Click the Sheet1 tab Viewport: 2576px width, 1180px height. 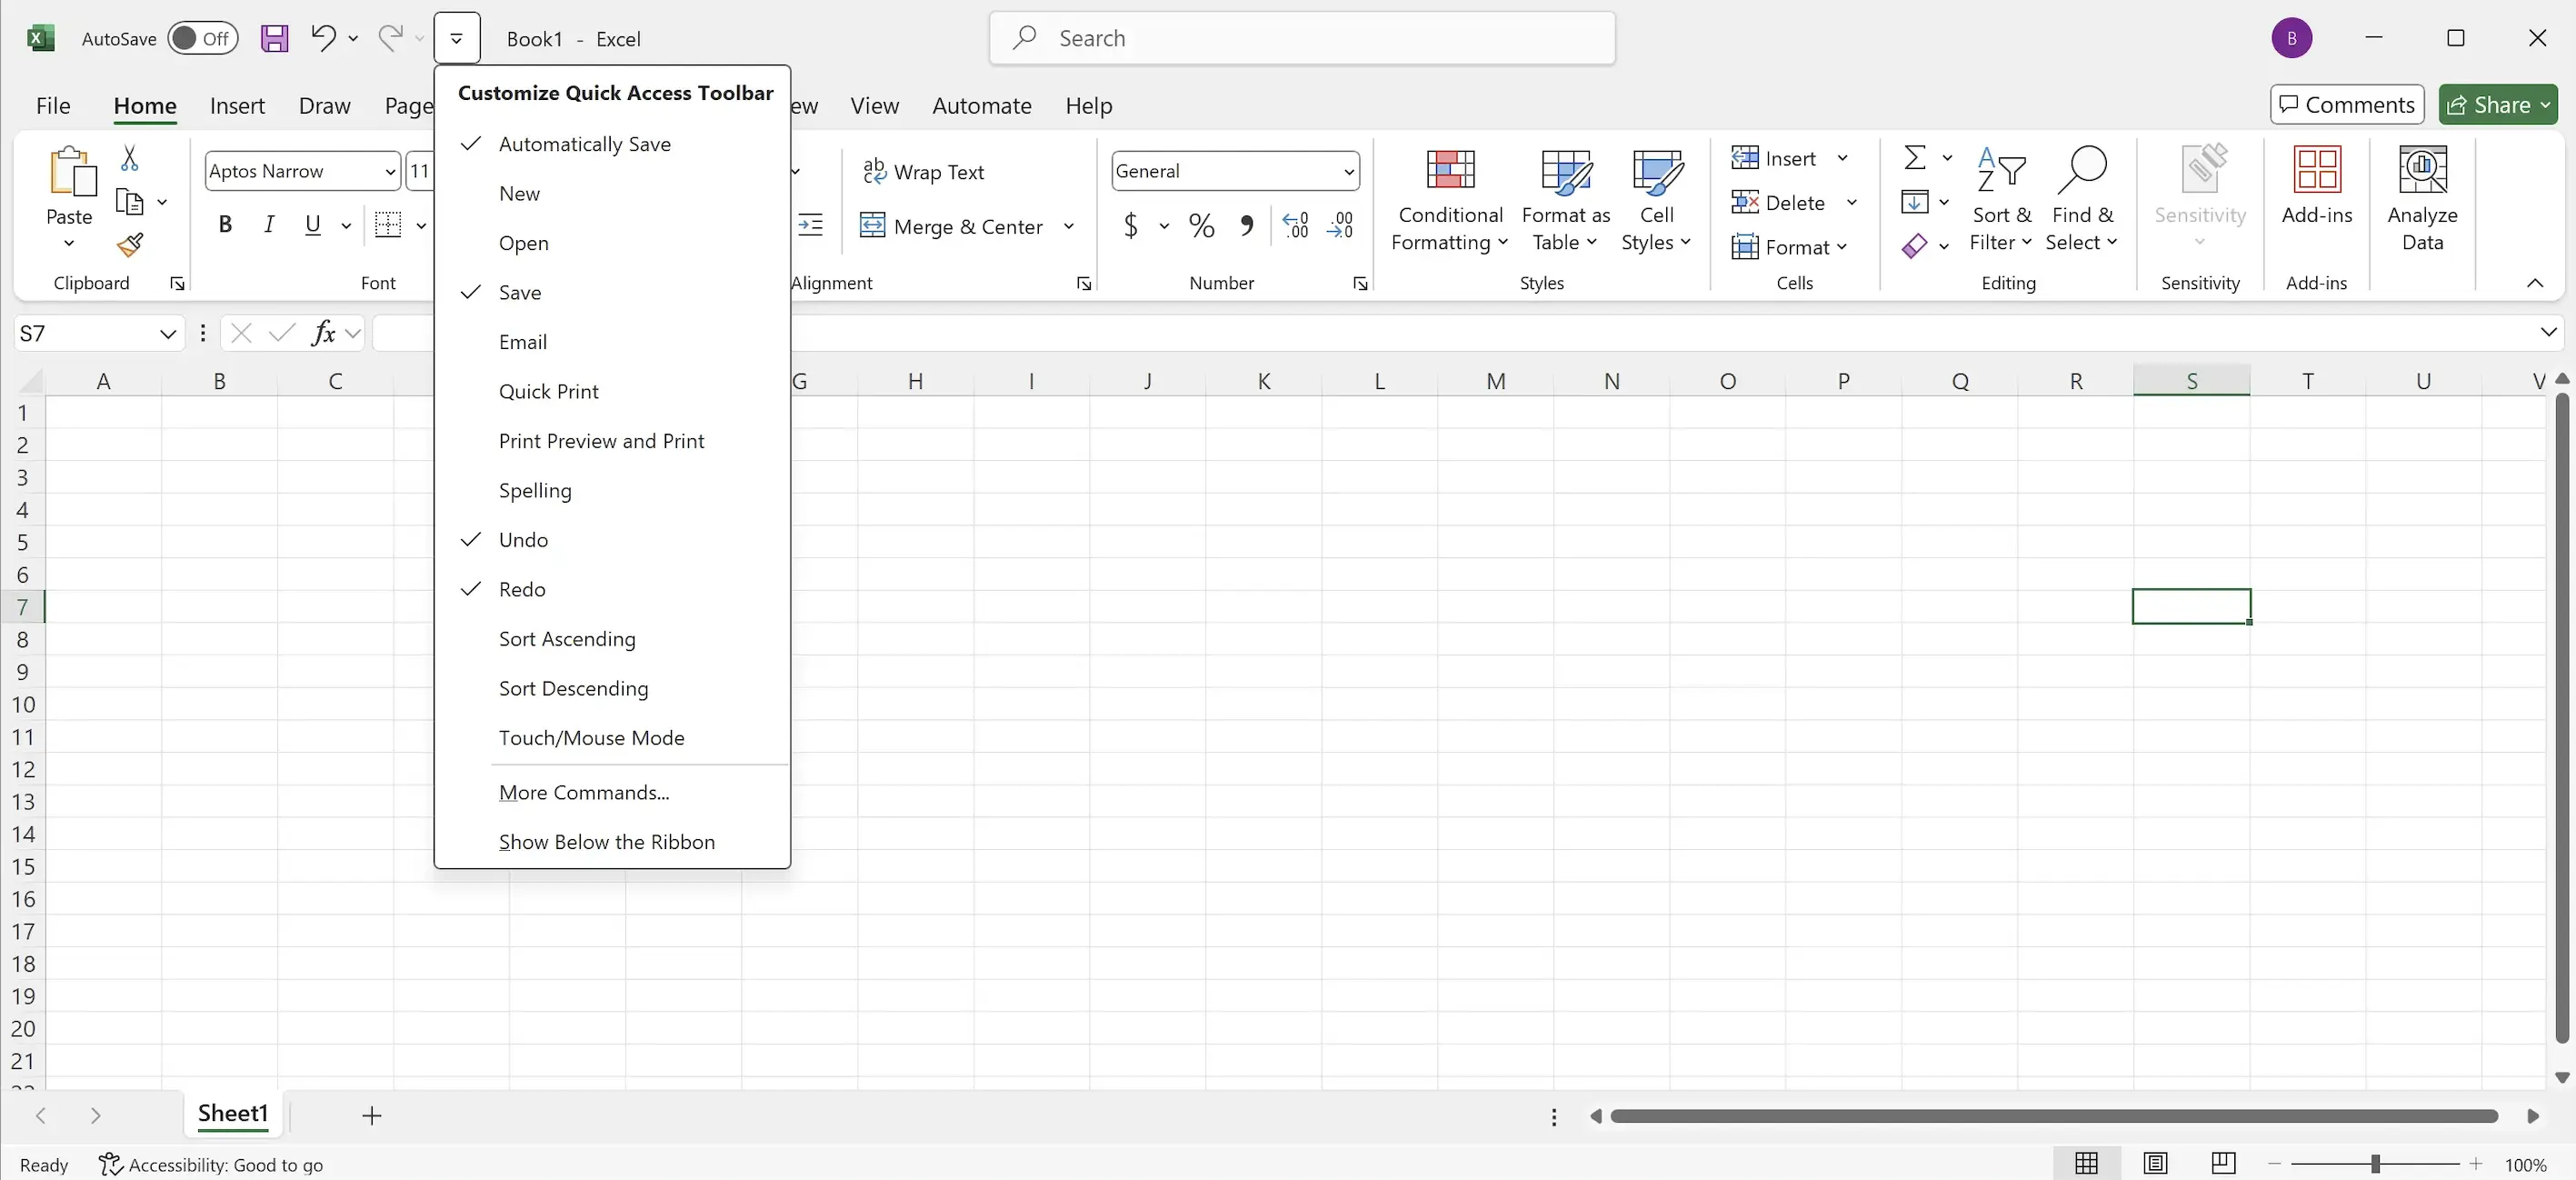click(x=234, y=1113)
